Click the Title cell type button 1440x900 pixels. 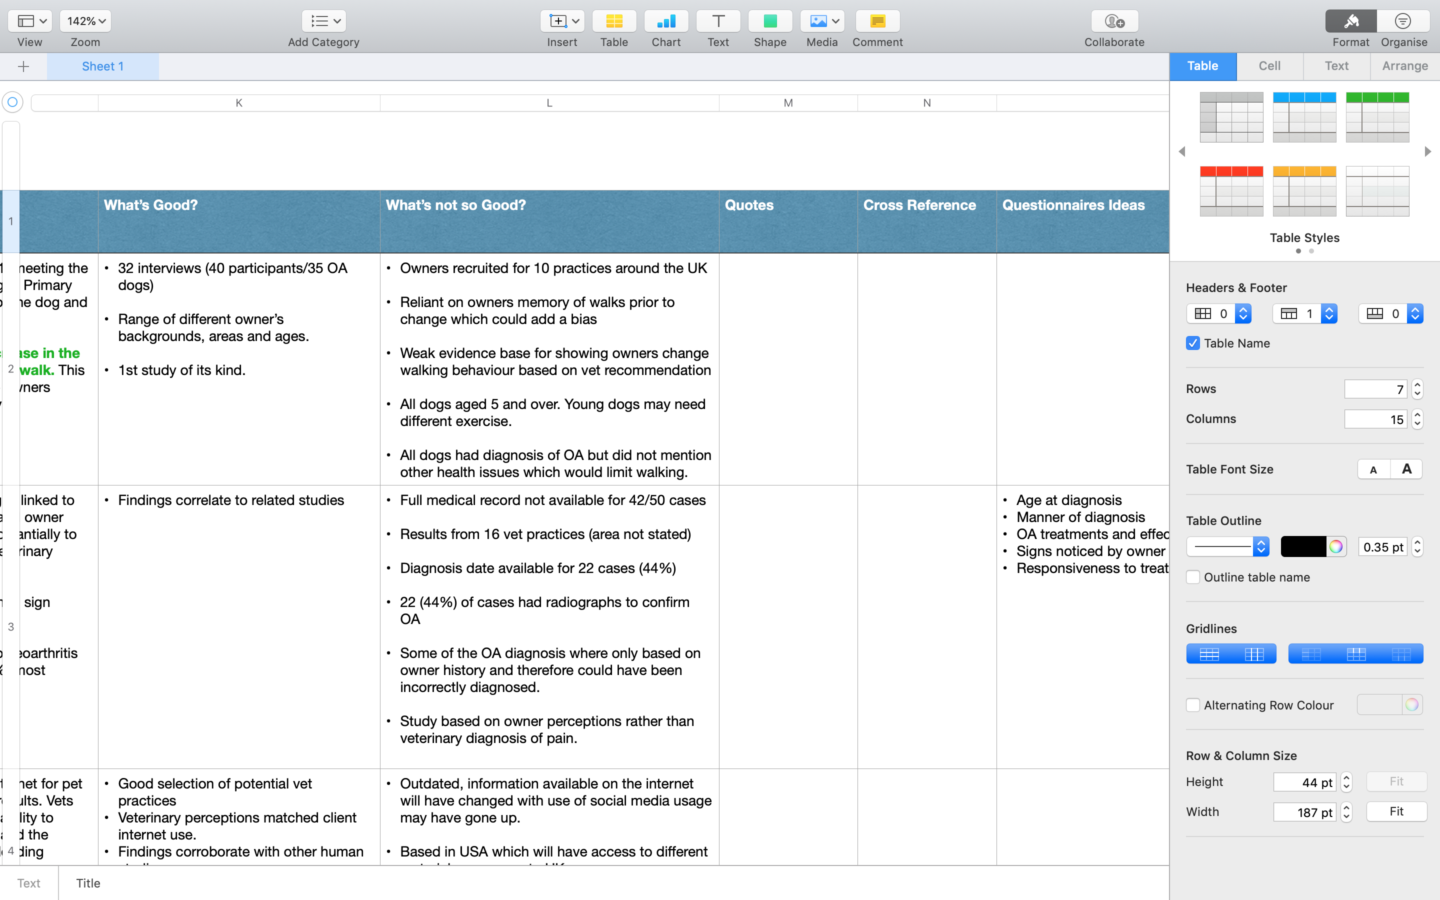88,883
